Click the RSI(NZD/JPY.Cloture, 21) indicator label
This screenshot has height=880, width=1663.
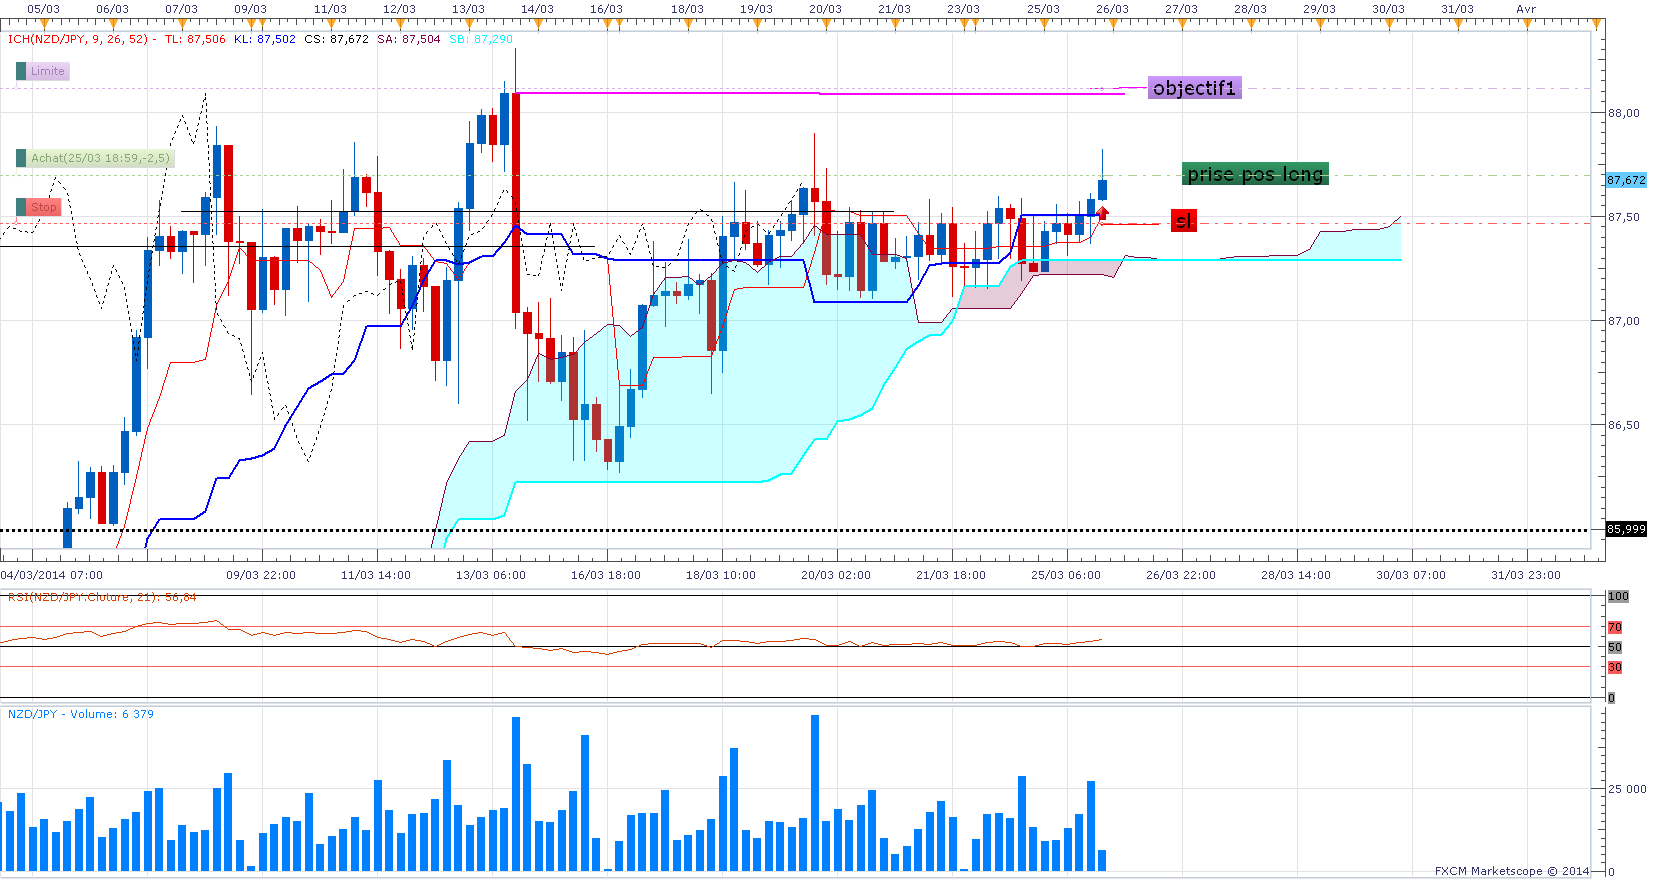(x=102, y=597)
